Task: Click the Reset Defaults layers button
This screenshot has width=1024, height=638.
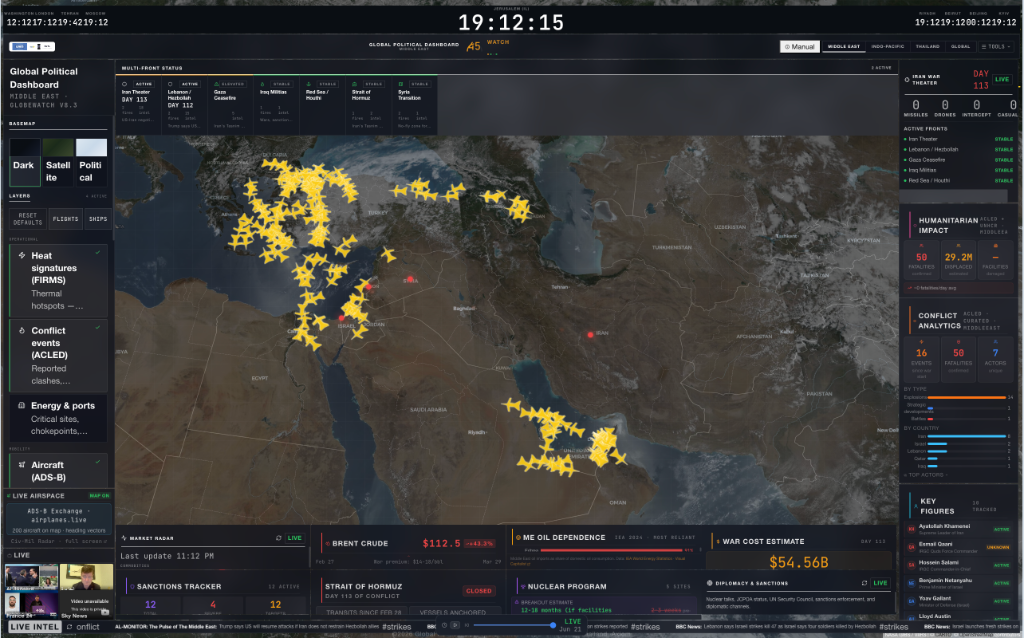Action: (x=27, y=219)
